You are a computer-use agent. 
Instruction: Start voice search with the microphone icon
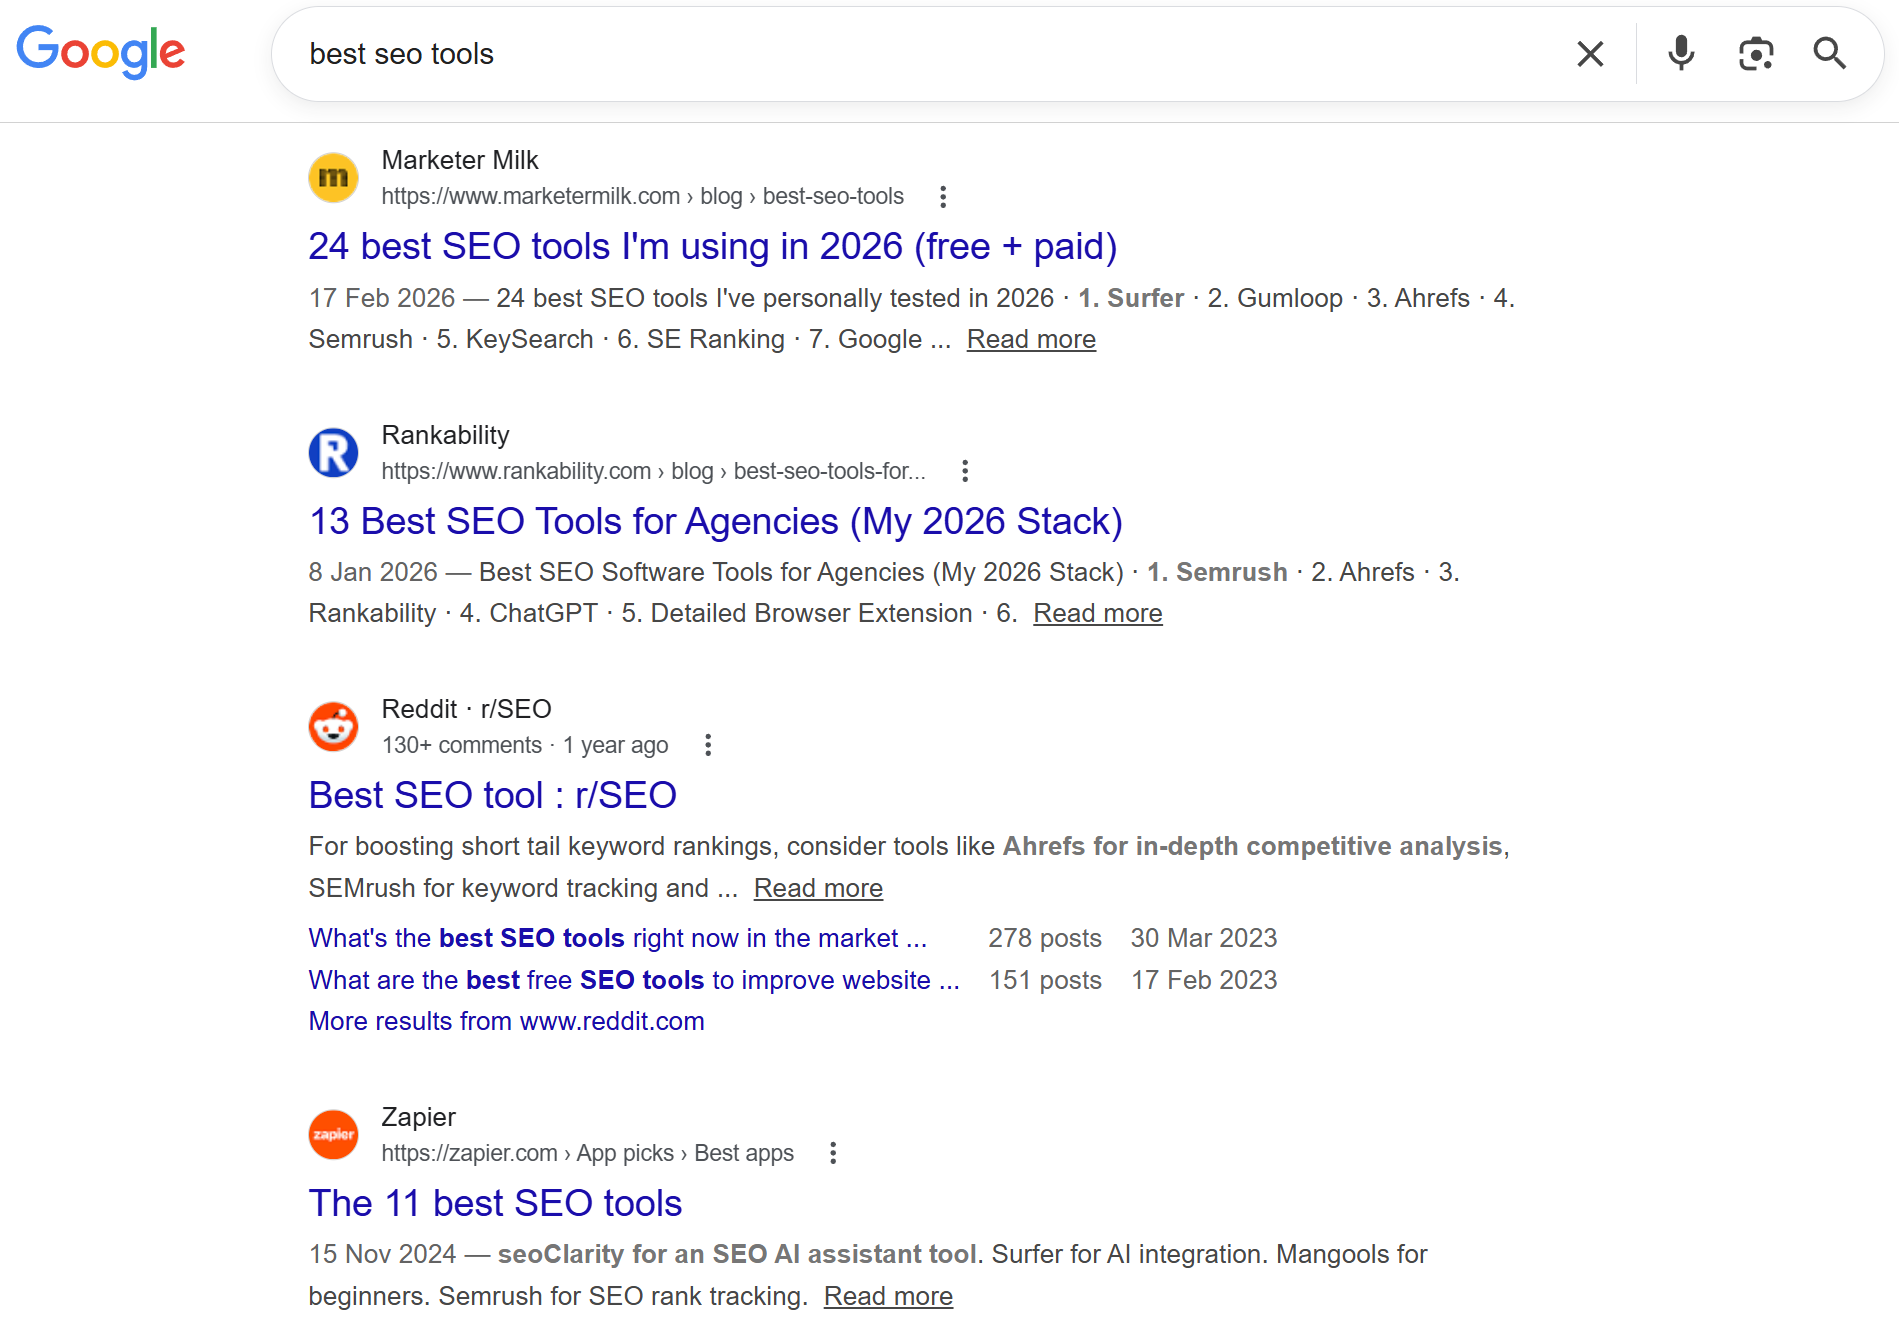[x=1680, y=54]
